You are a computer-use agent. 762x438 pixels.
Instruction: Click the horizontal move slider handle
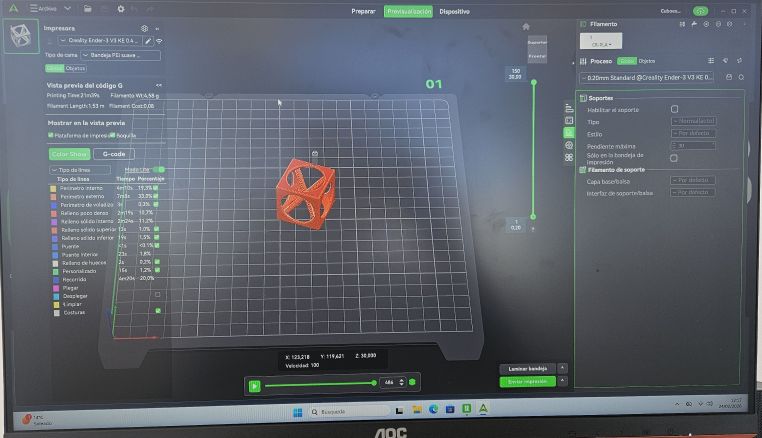coord(374,383)
